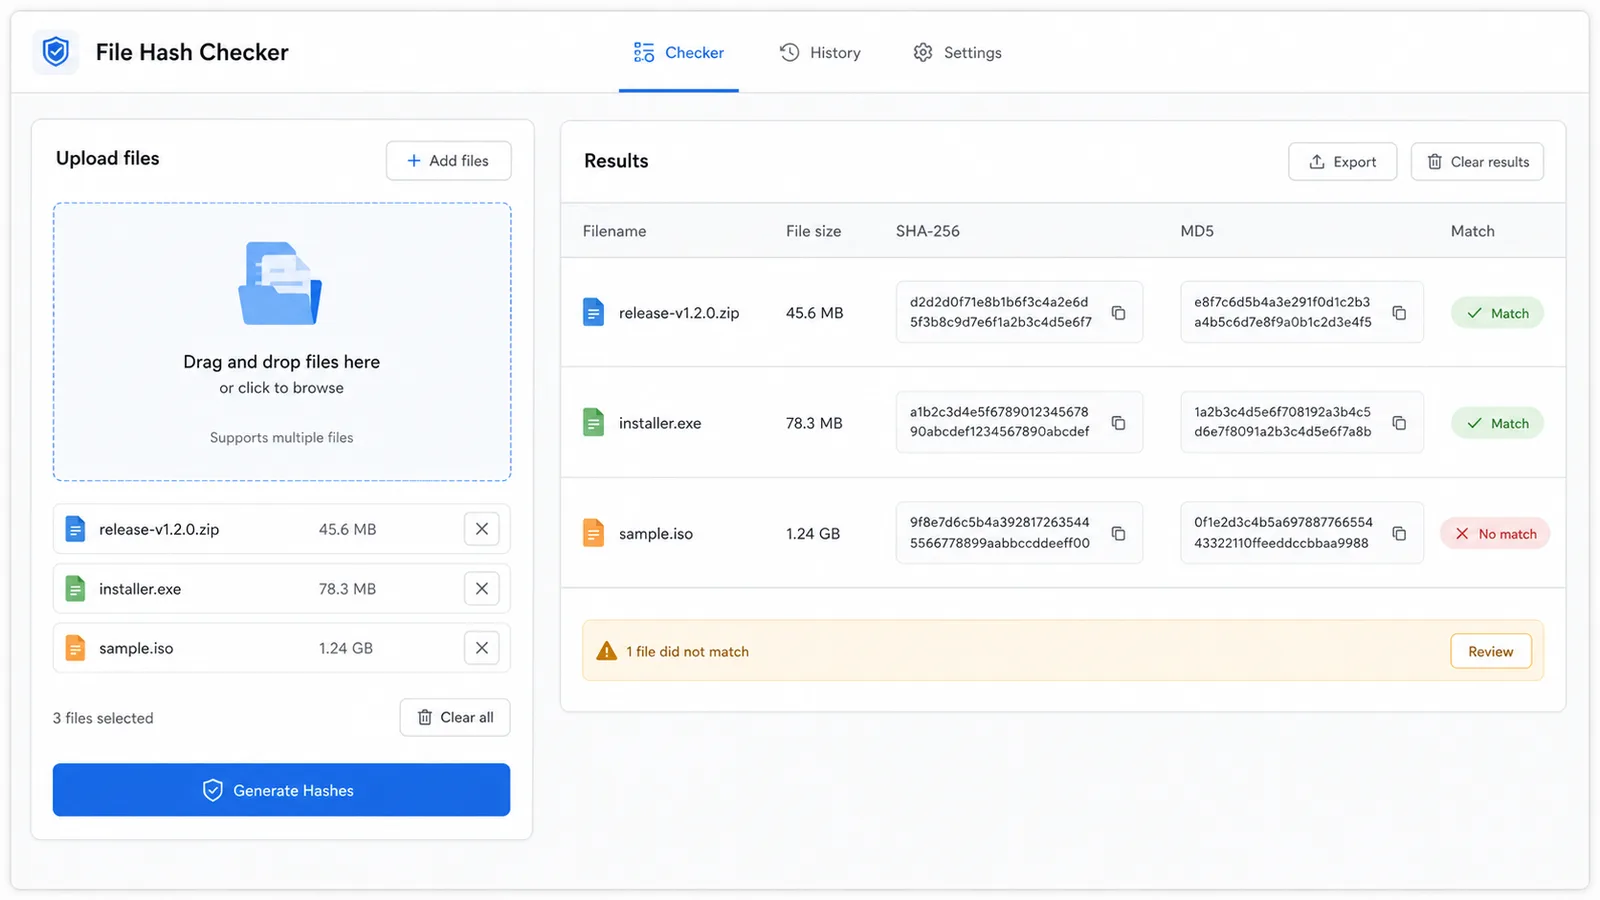Click 'Supports multiple files' hint text
1600x900 pixels.
pos(281,438)
